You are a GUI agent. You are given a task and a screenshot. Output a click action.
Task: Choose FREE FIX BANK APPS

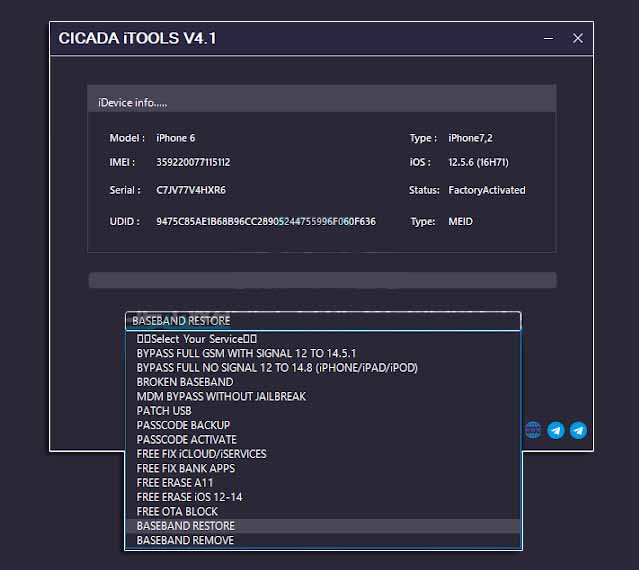point(323,468)
